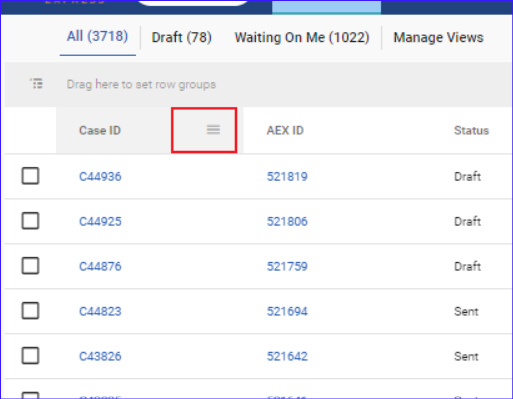Open the Case ID column menu icon
The width and height of the screenshot is (513, 399).
(213, 130)
